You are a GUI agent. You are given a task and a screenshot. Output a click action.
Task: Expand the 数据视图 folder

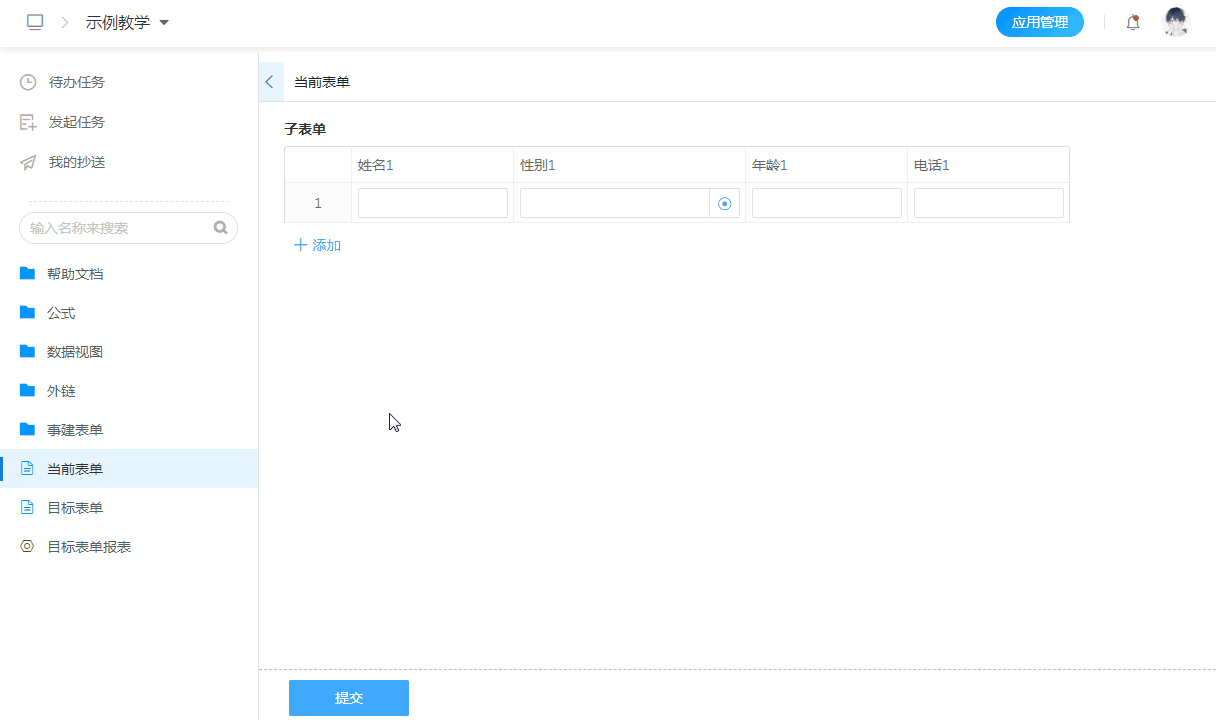point(75,352)
